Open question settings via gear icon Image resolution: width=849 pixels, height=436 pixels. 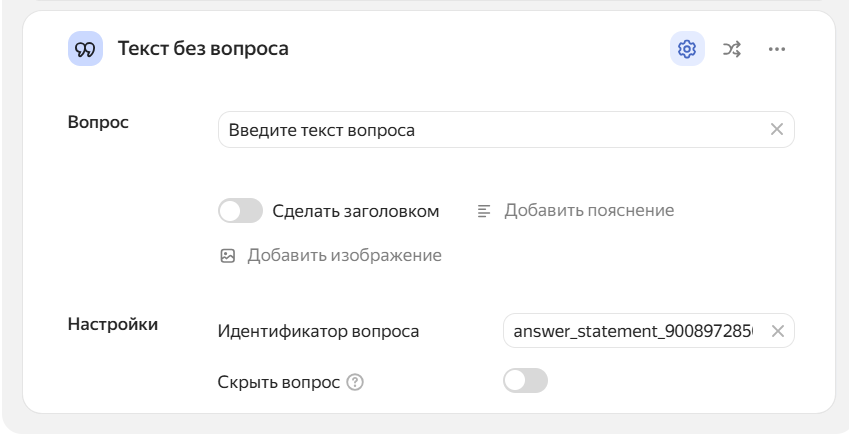(687, 49)
